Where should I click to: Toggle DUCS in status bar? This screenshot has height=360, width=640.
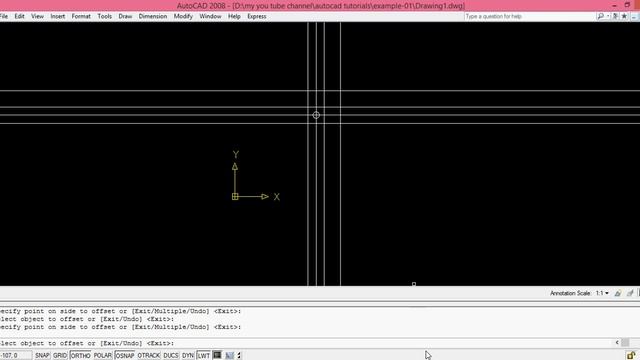click(171, 356)
